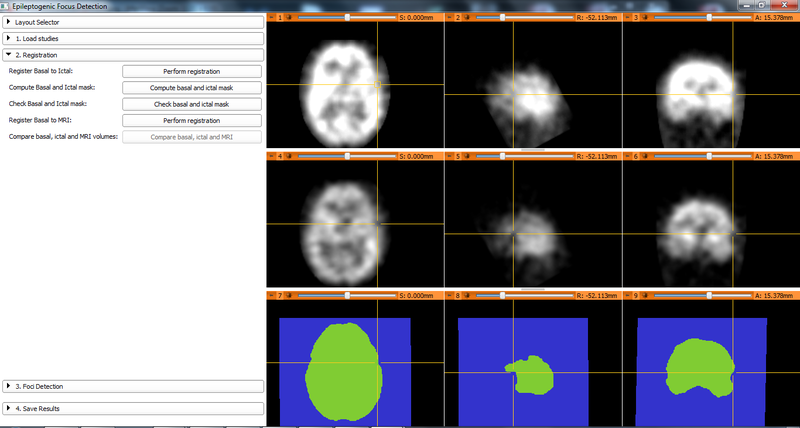
Task: Click Perform registration for Basal to Ictal
Action: click(x=191, y=72)
